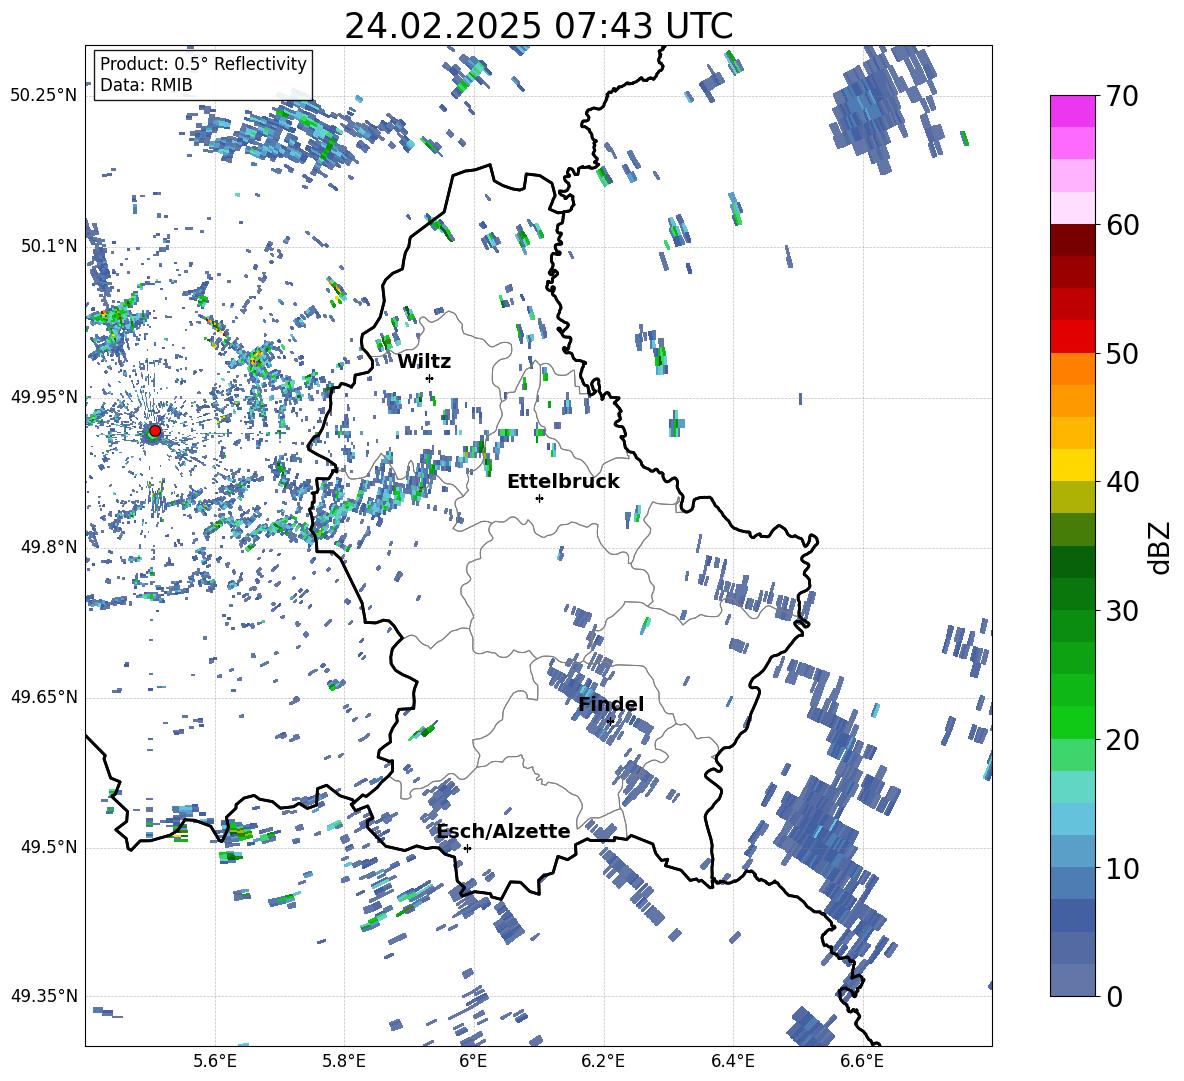Click the 6°E longitude label

[x=473, y=1061]
